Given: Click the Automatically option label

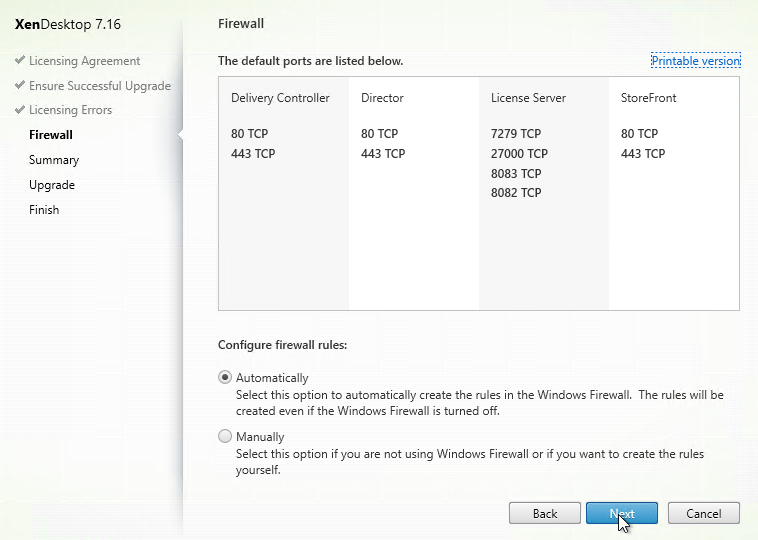Looking at the screenshot, I should click(272, 378).
